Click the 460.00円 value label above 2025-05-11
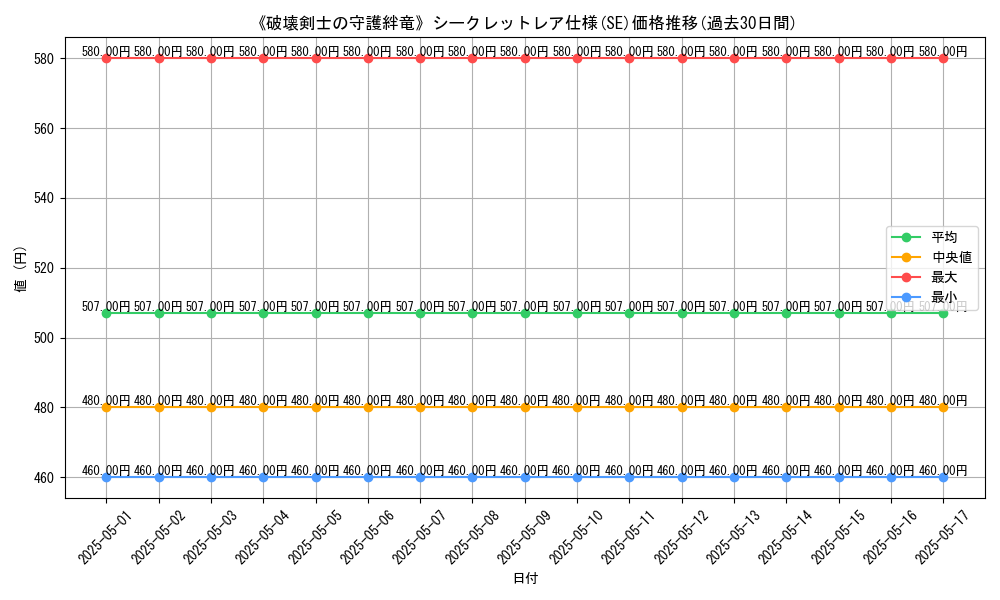 (629, 471)
